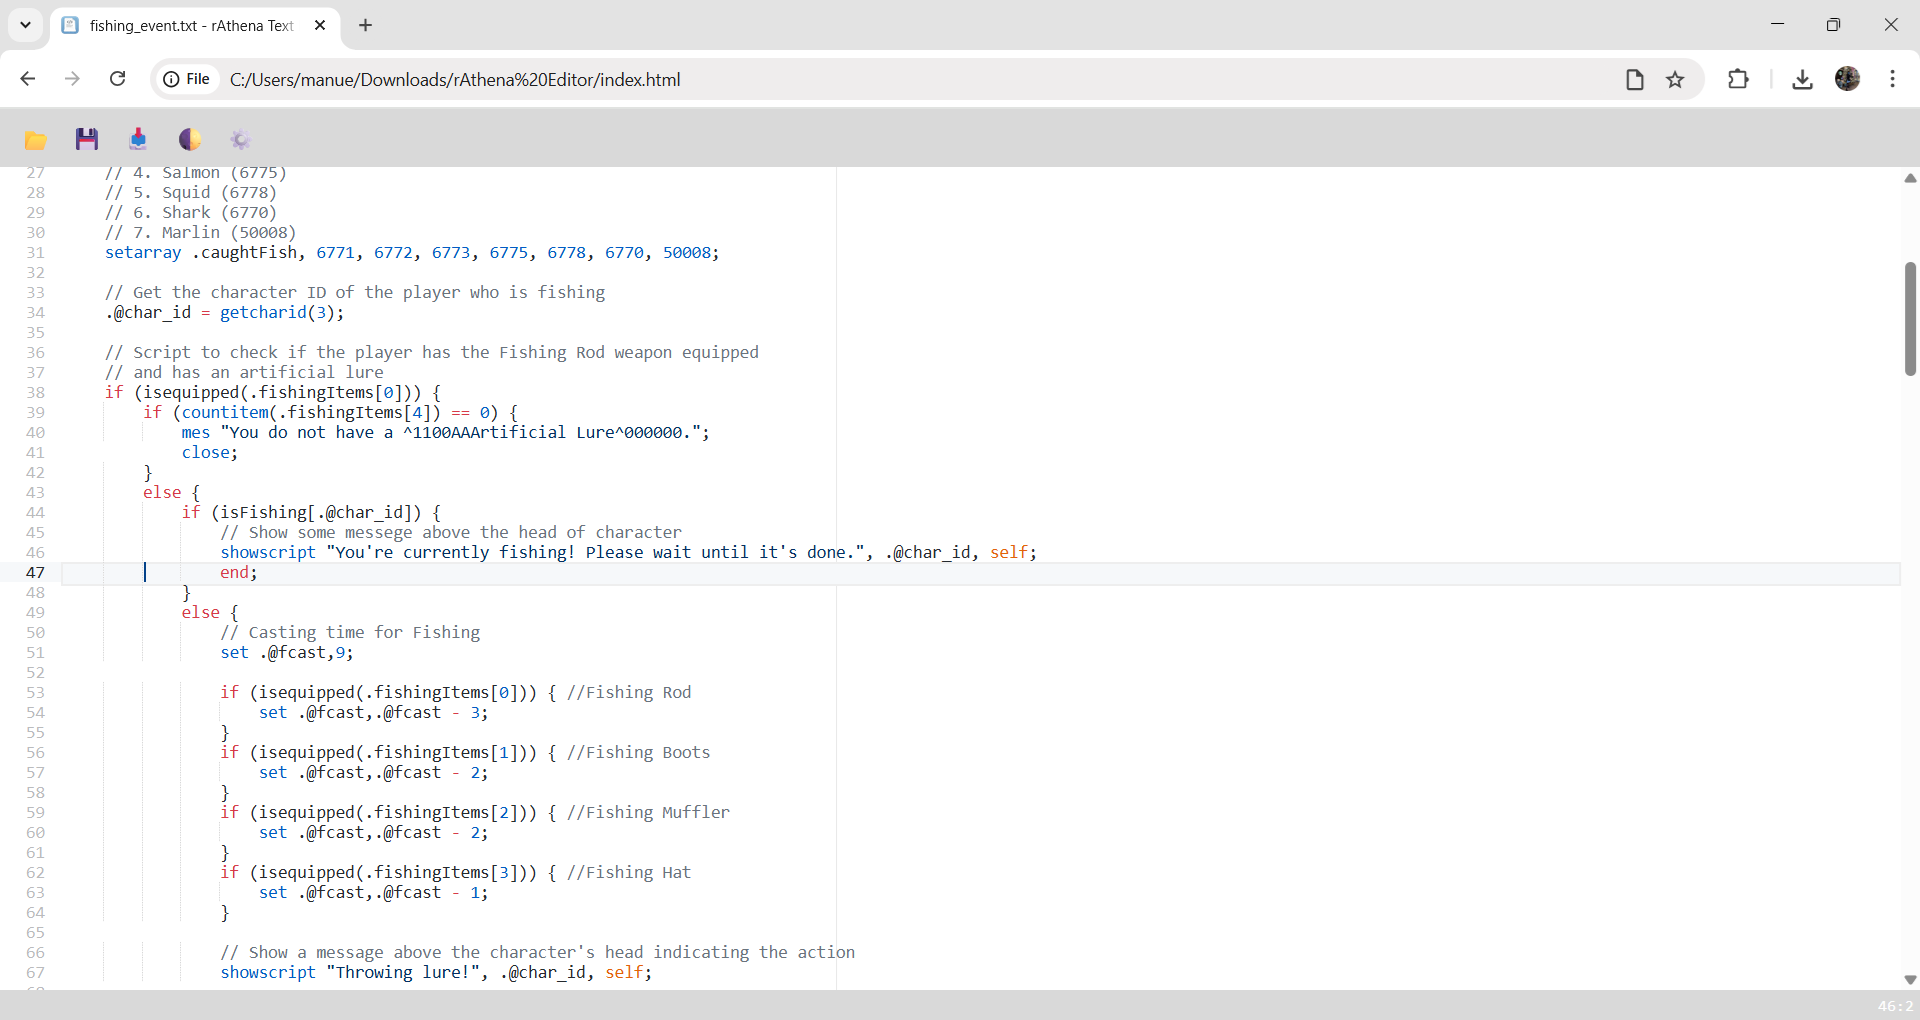1920x1020 pixels.
Task: Go back with the browser back arrow
Action: pos(28,79)
